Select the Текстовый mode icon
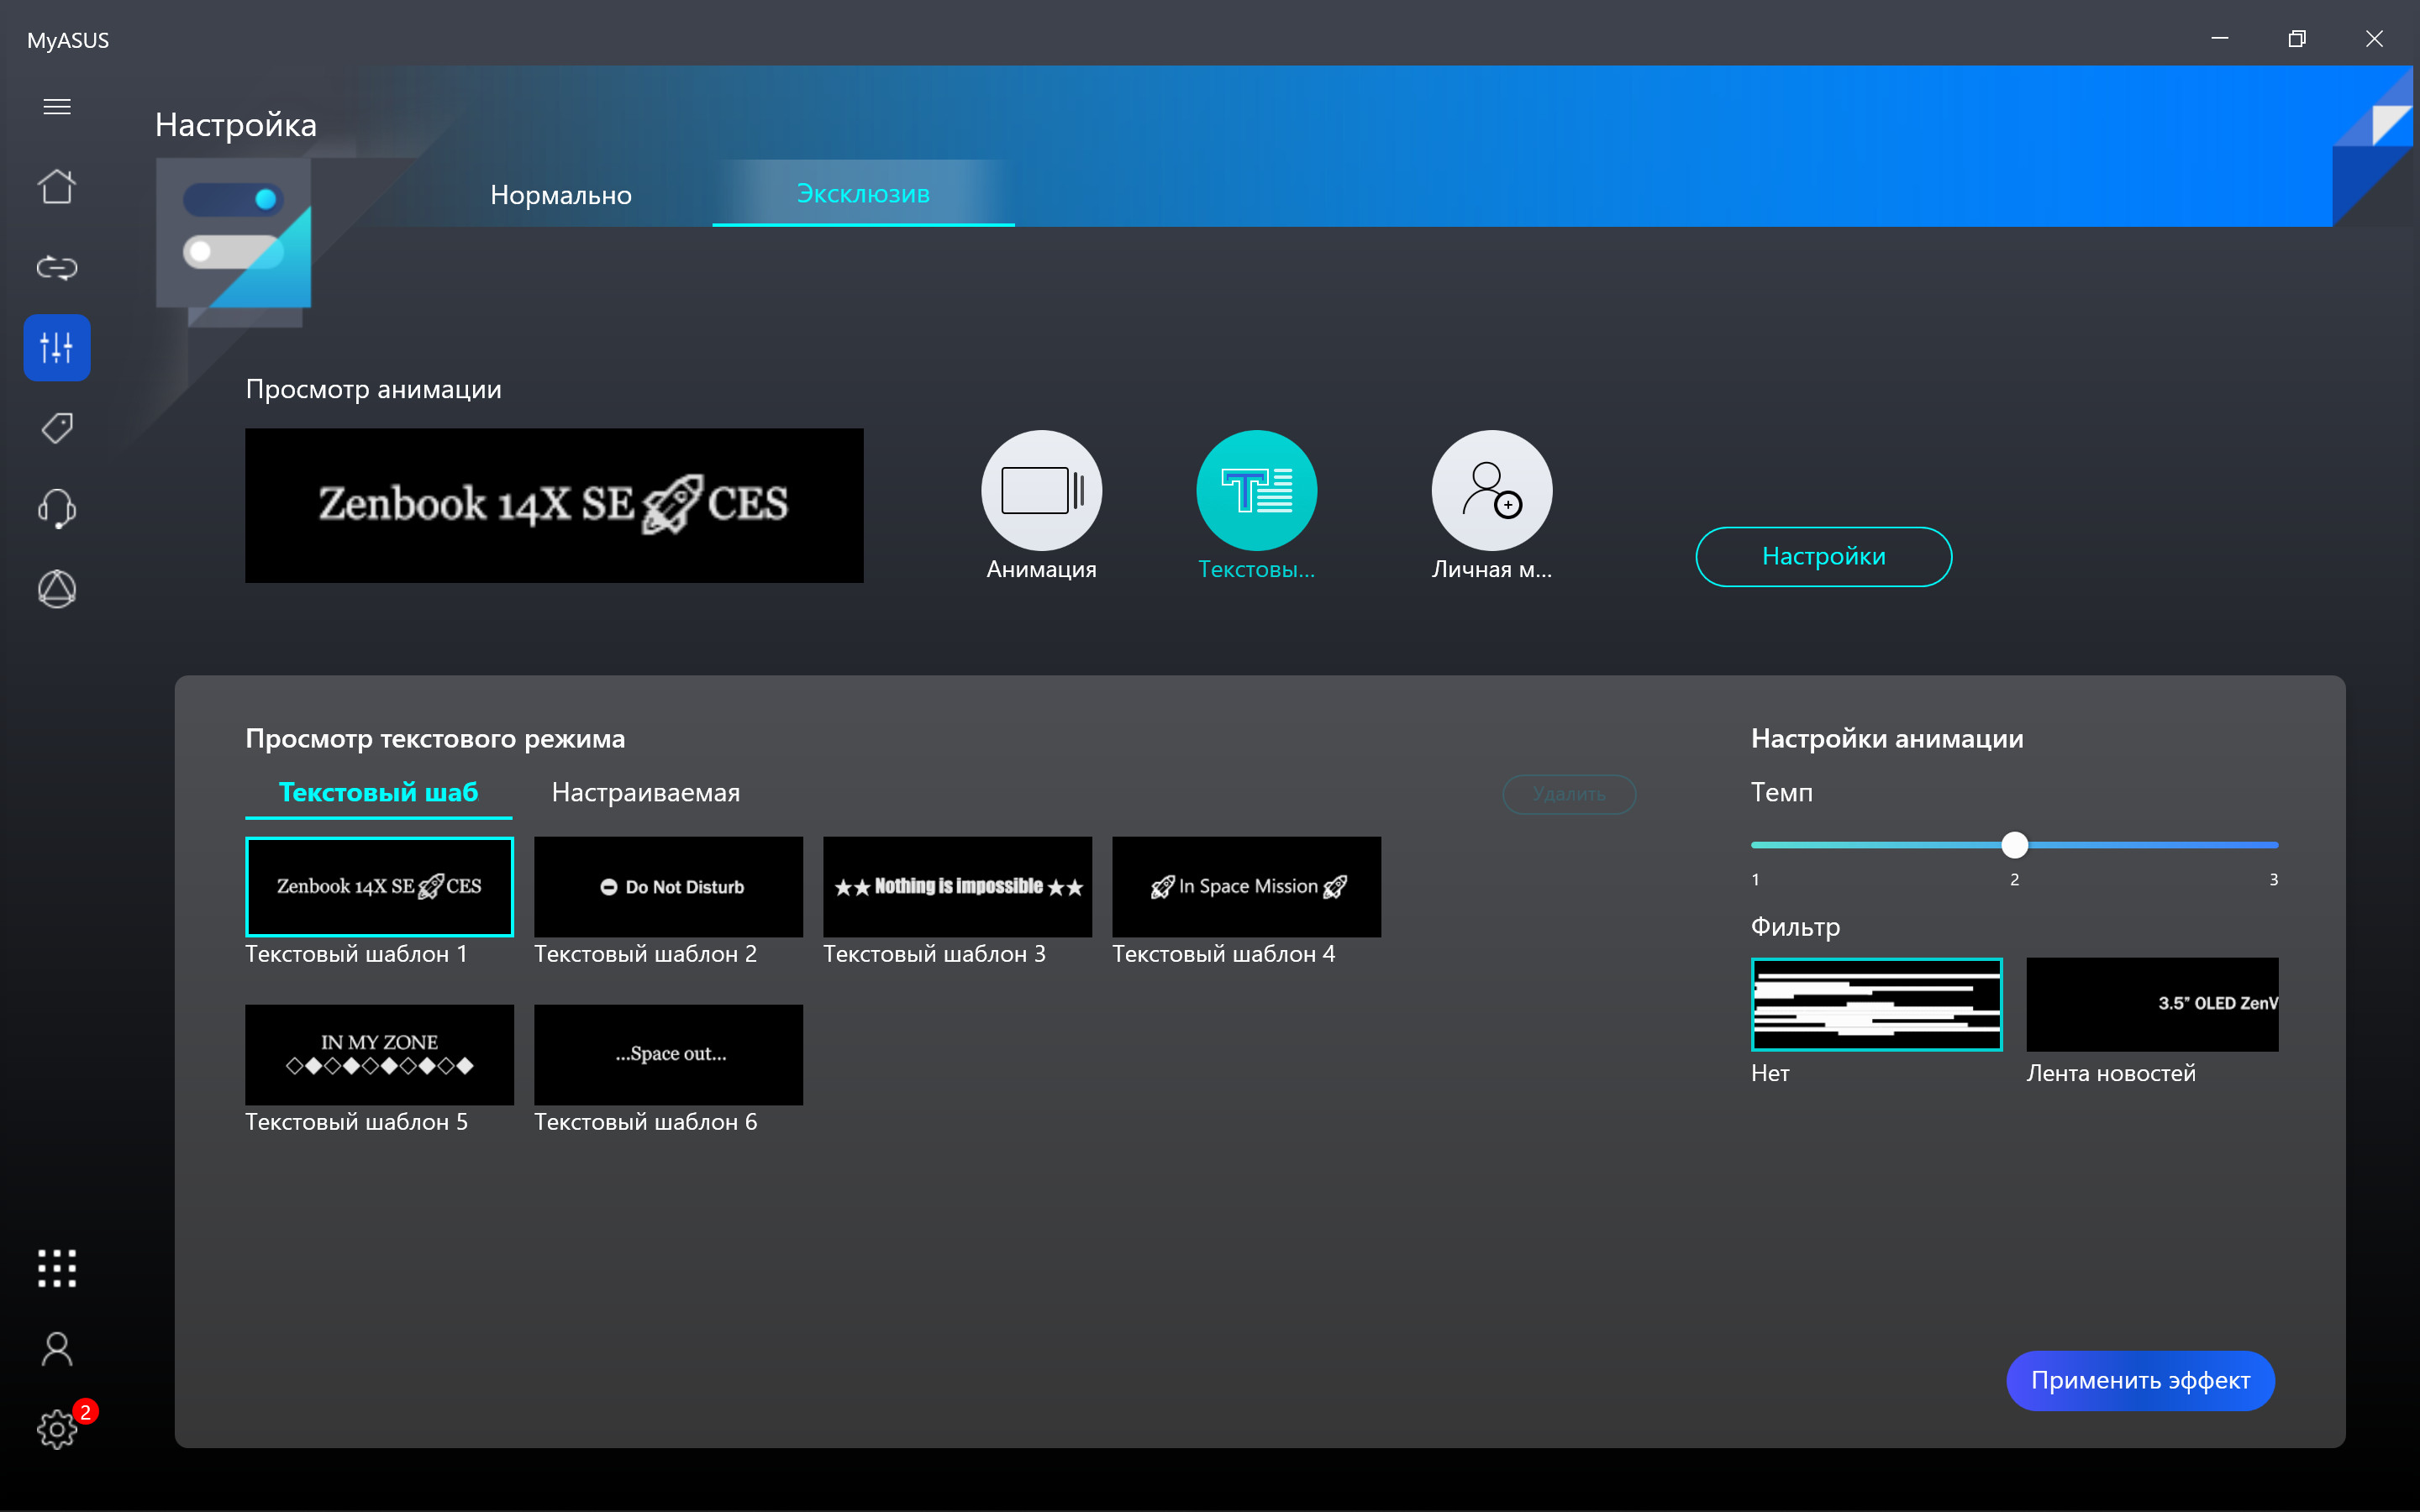The width and height of the screenshot is (2420, 1512). tap(1256, 491)
